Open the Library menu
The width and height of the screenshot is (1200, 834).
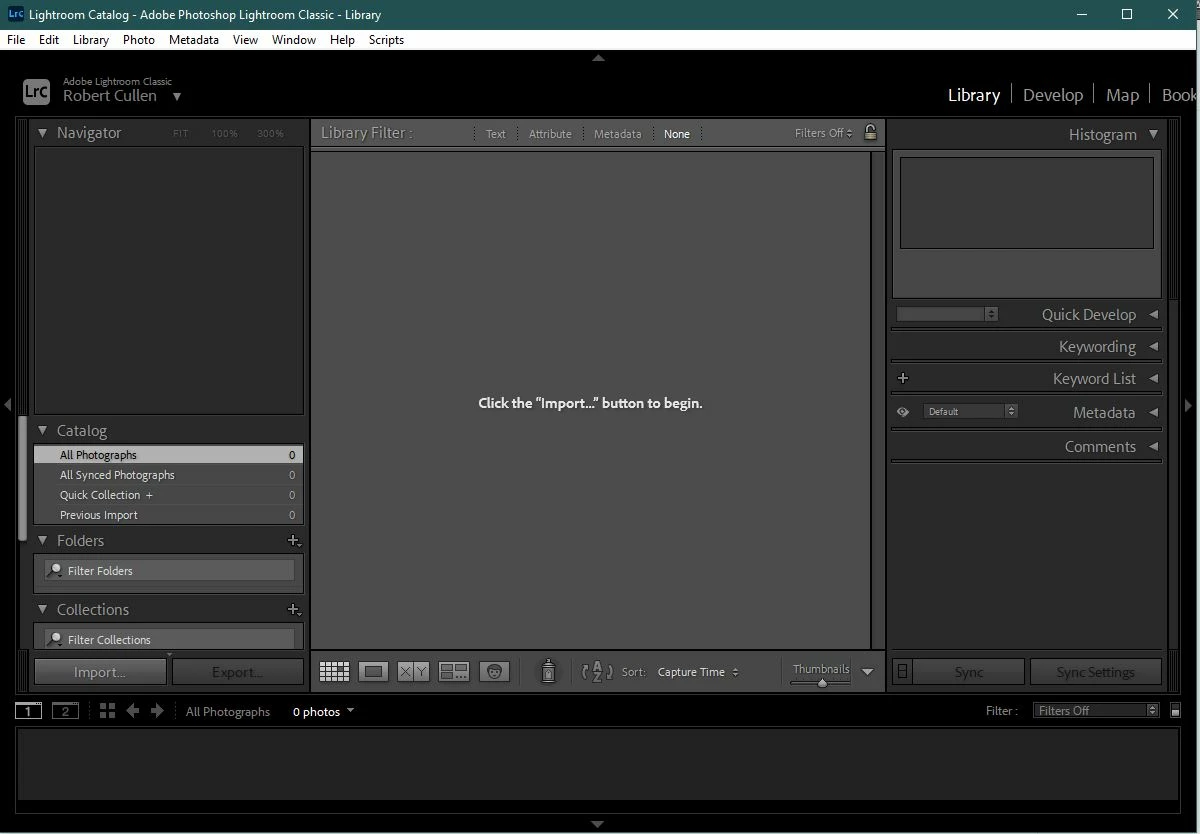click(90, 40)
